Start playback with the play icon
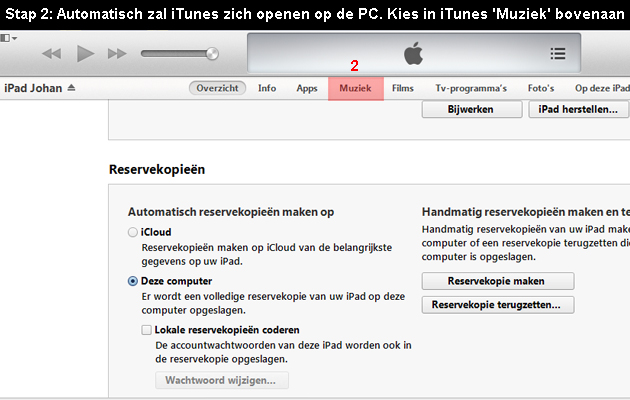Image resolution: width=630 pixels, height=400 pixels. 85,53
